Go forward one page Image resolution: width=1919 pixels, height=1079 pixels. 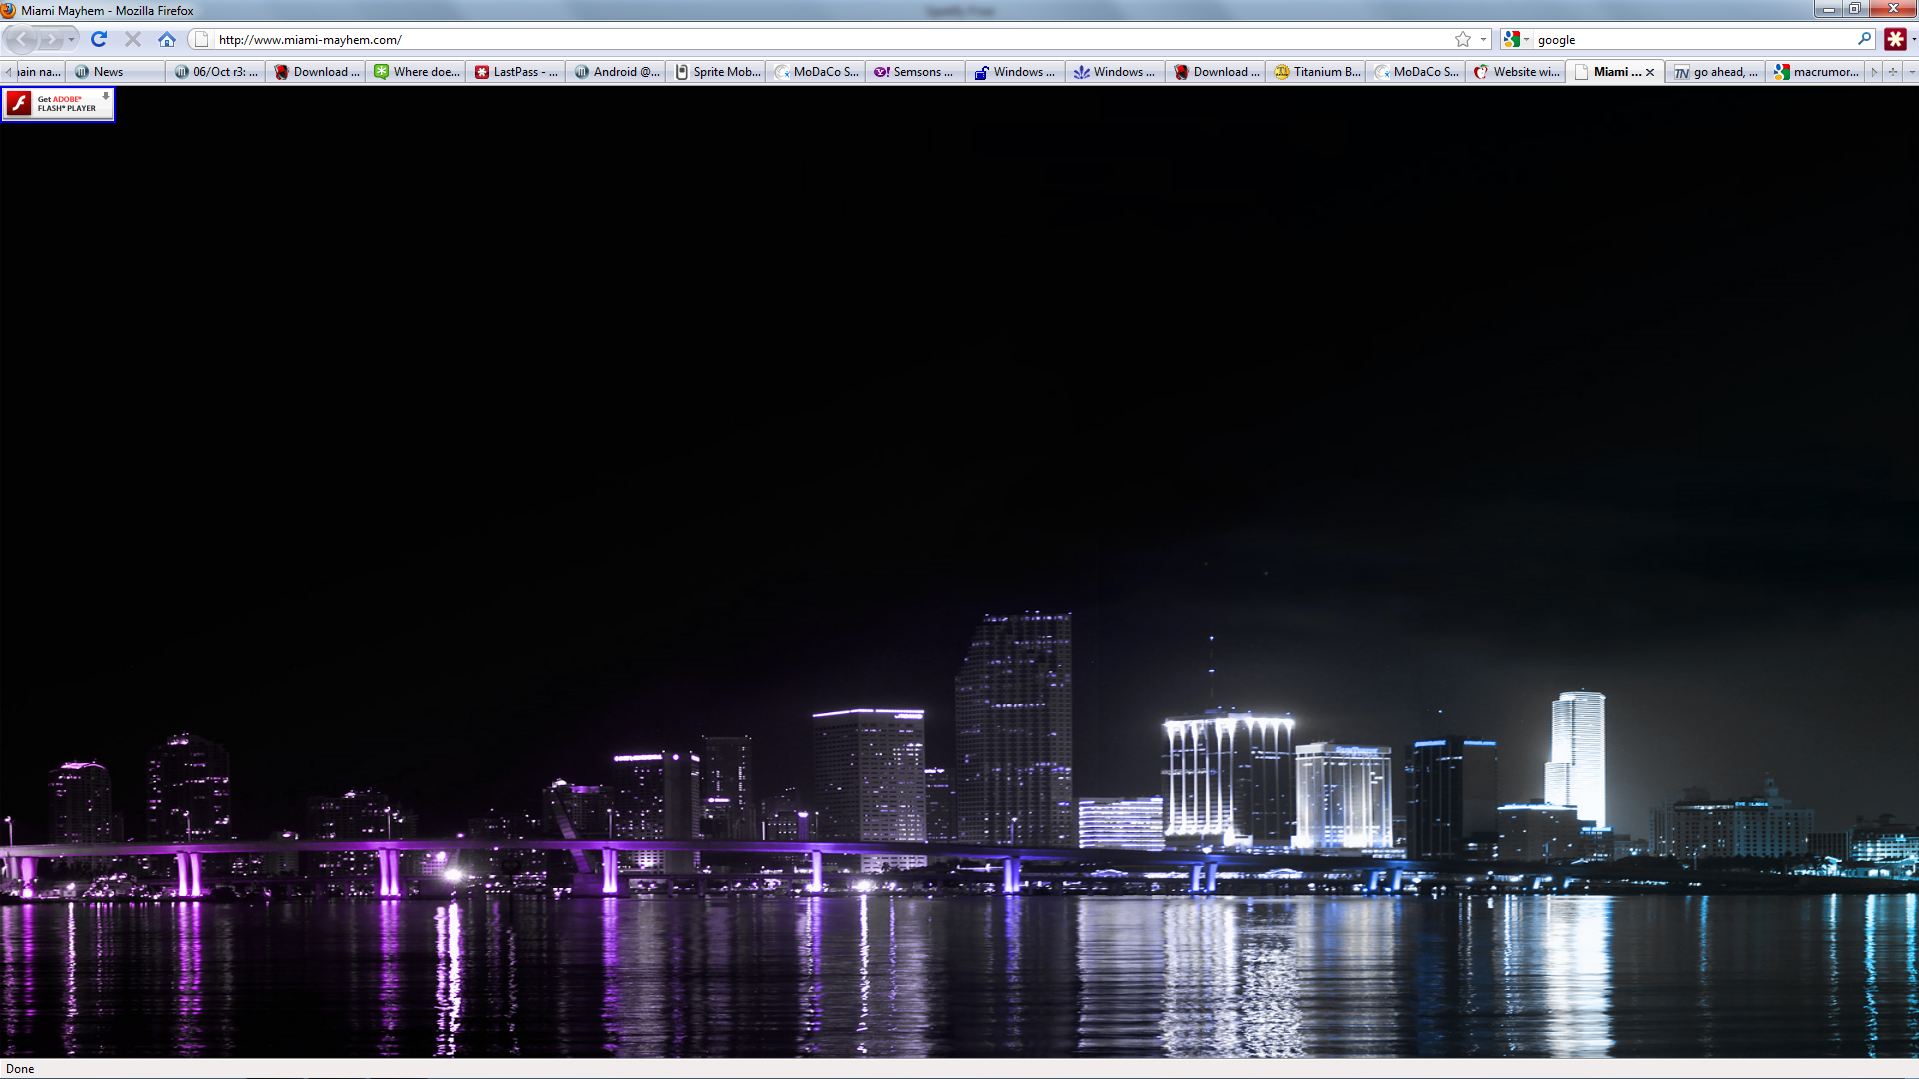click(50, 40)
